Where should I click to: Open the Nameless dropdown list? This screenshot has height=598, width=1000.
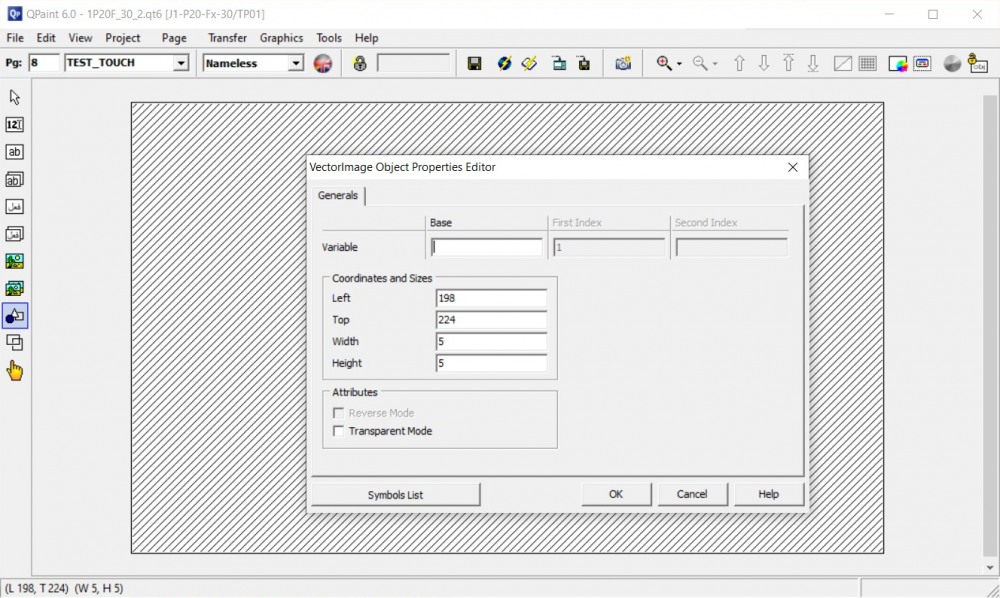click(295, 64)
